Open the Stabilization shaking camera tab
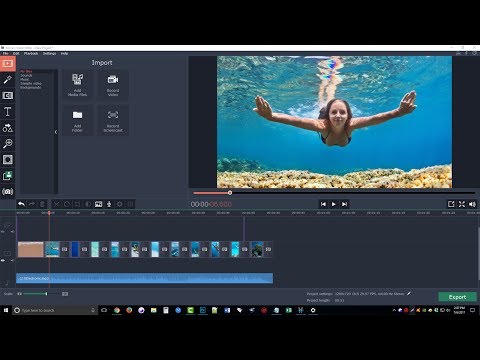480x360 pixels. (x=8, y=192)
